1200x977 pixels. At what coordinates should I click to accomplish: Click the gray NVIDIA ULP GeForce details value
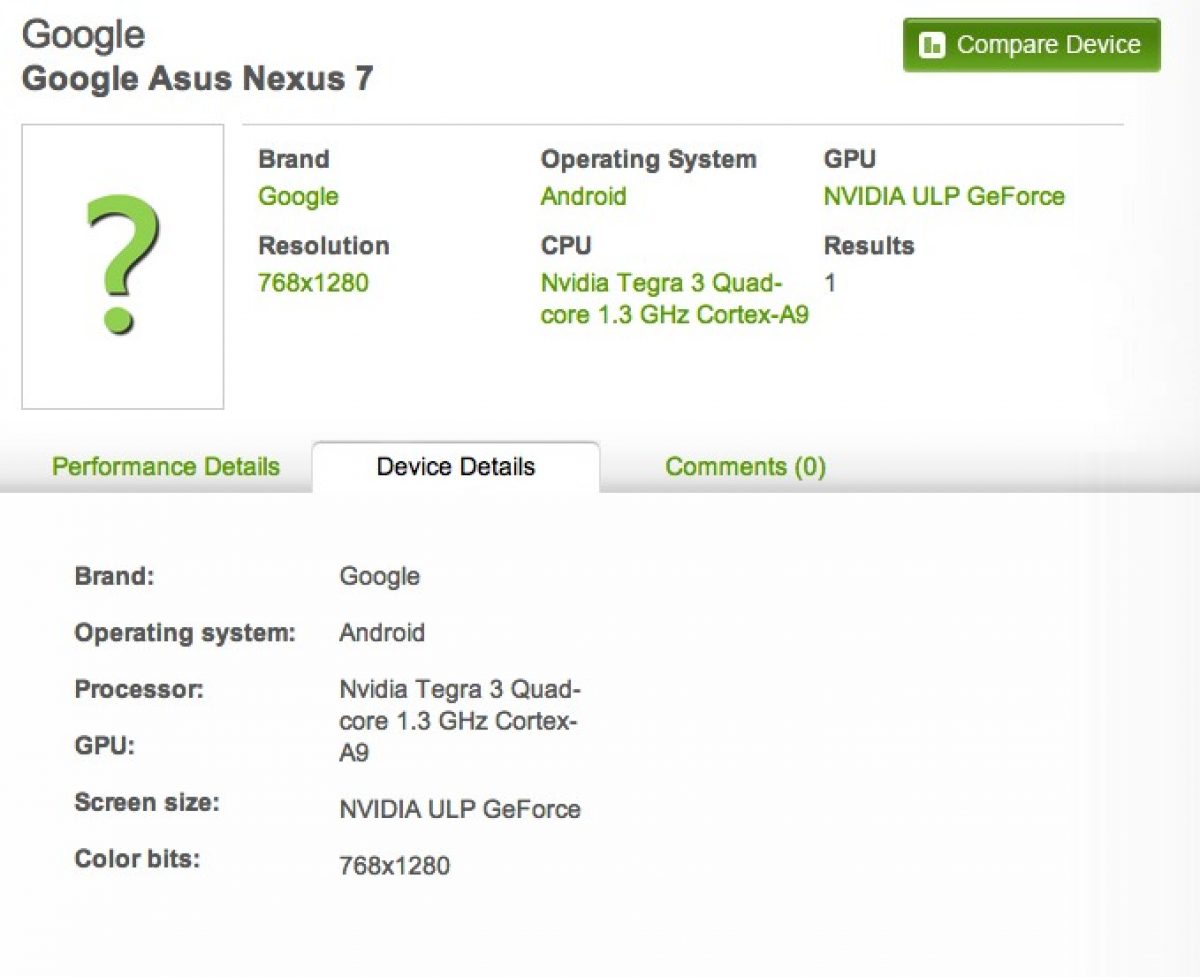459,809
